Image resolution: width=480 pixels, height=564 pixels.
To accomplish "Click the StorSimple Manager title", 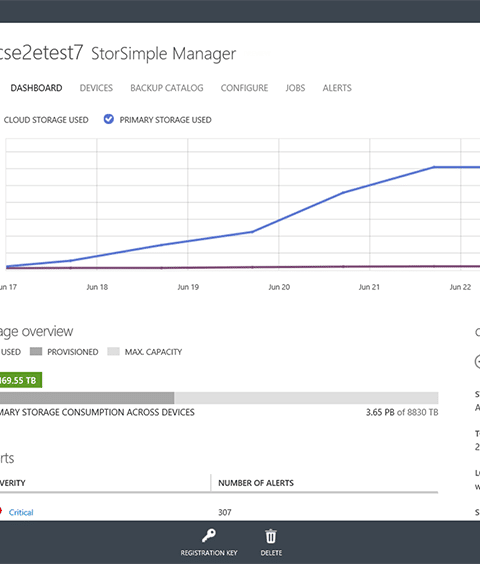I will point(164,54).
